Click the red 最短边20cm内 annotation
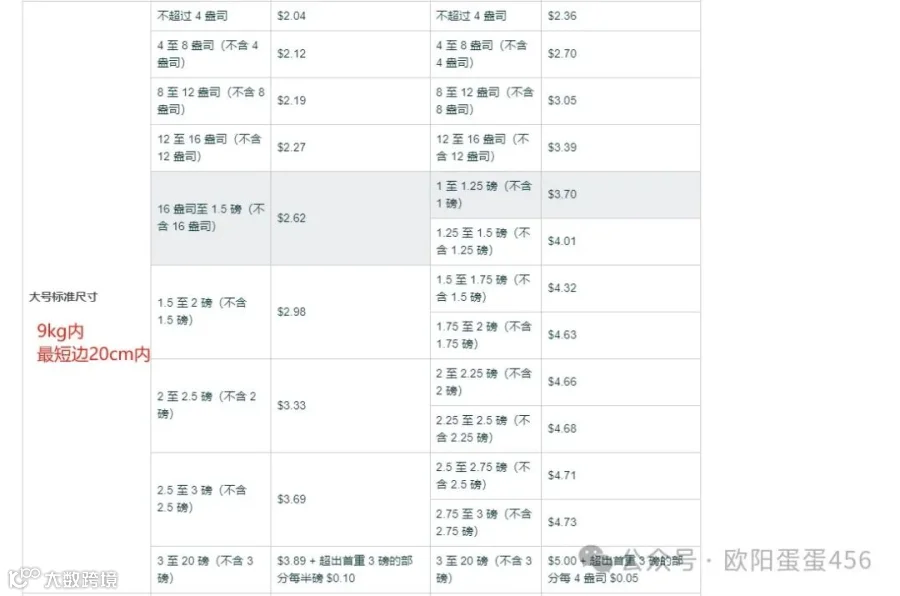Image resolution: width=900 pixels, height=596 pixels. [x=93, y=354]
